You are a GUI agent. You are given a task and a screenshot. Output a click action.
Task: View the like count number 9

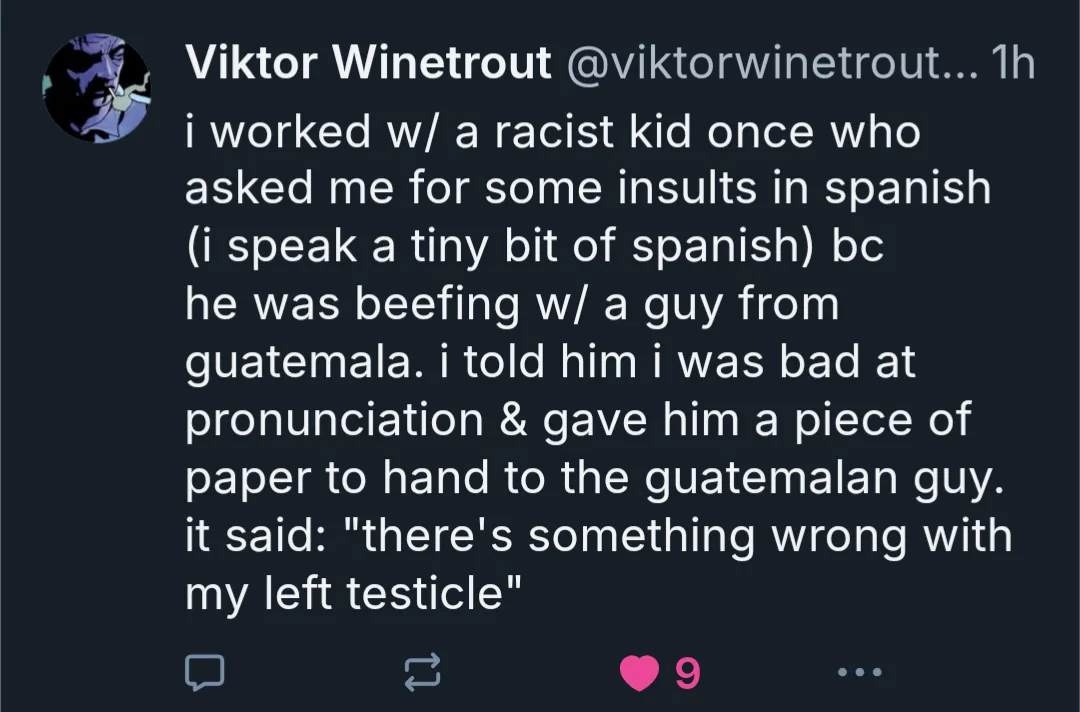(x=687, y=673)
